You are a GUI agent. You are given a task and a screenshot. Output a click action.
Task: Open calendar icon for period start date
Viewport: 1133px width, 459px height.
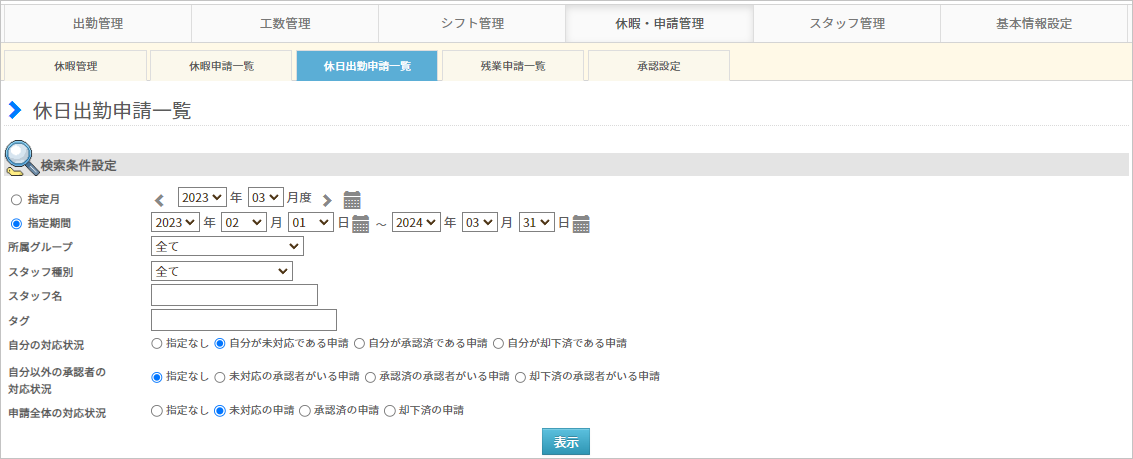click(x=361, y=223)
